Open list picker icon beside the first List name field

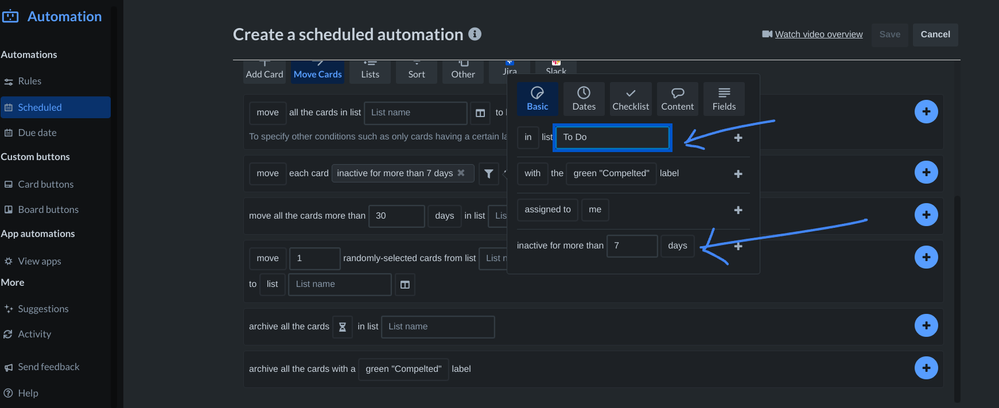pyautogui.click(x=480, y=113)
